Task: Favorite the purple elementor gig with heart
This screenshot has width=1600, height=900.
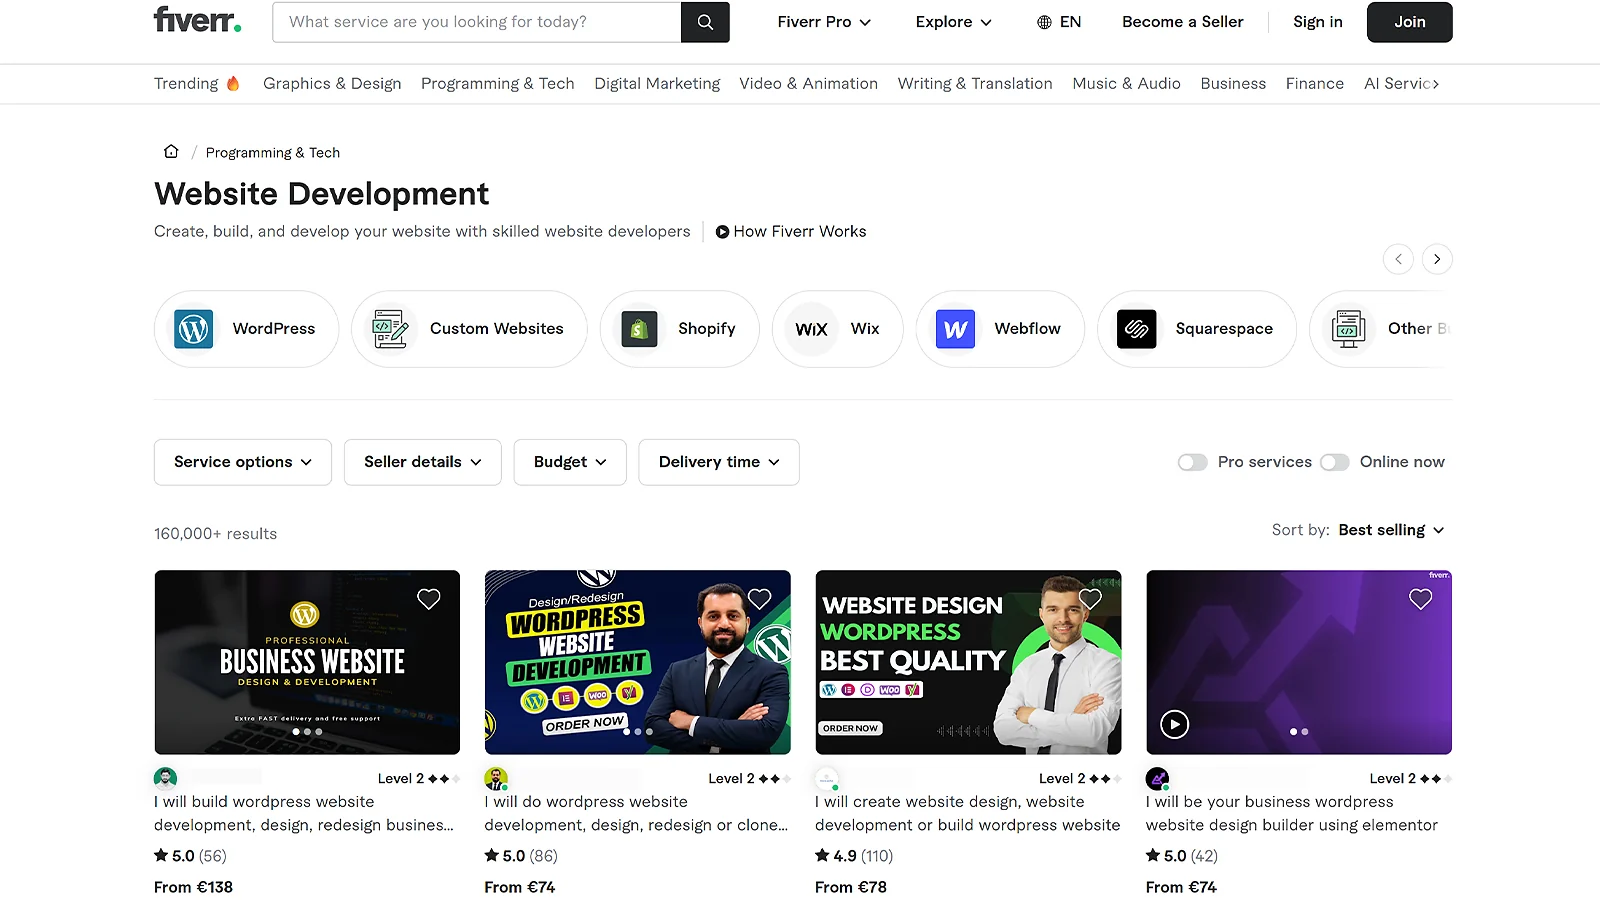Action: tap(1421, 599)
